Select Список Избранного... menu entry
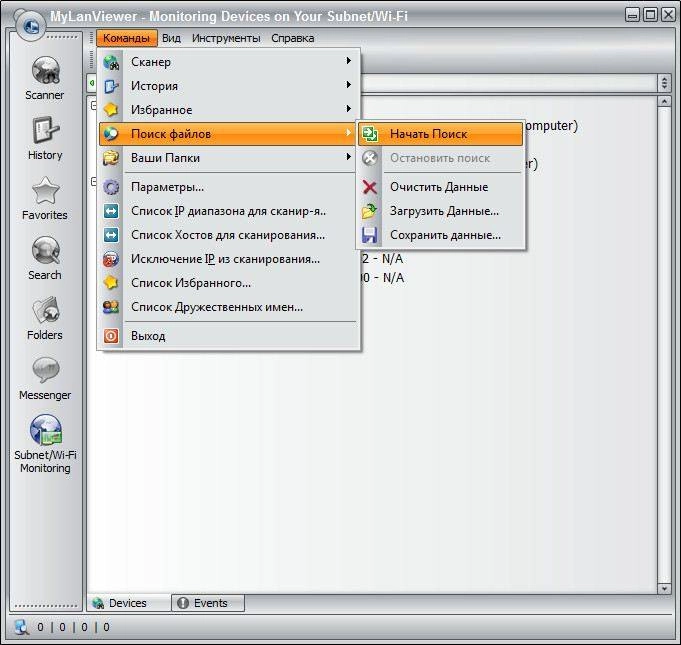The image size is (681, 645). [x=229, y=283]
